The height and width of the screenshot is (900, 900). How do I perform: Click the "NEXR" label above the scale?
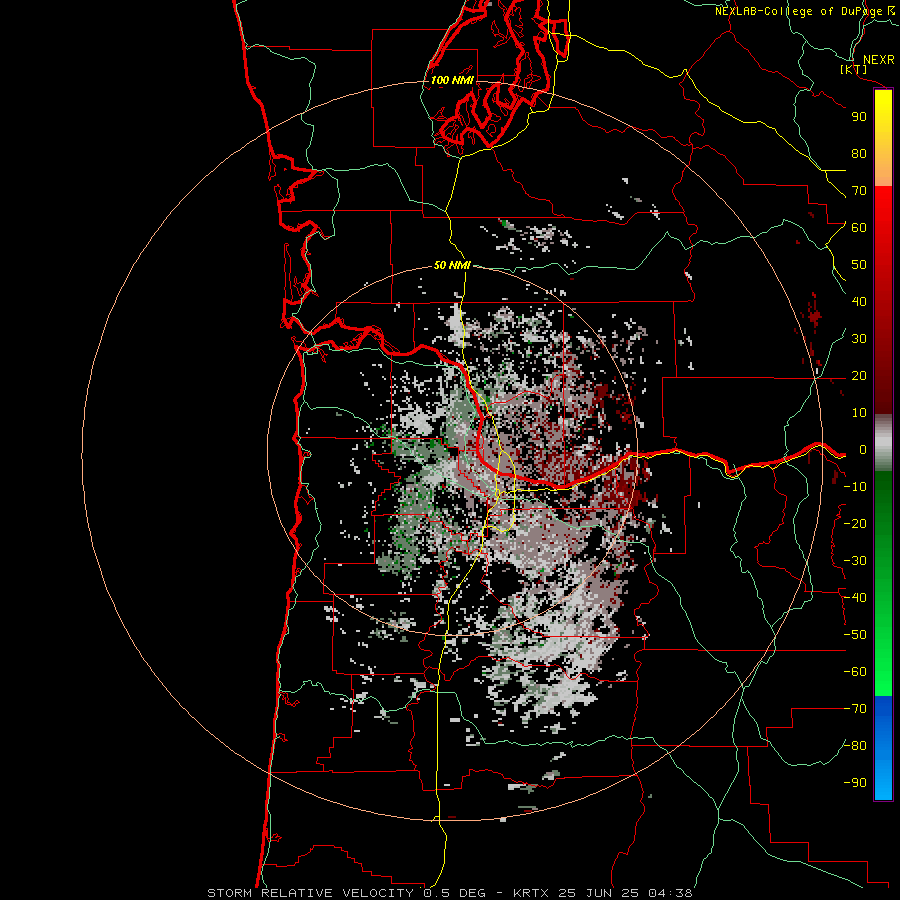point(878,60)
